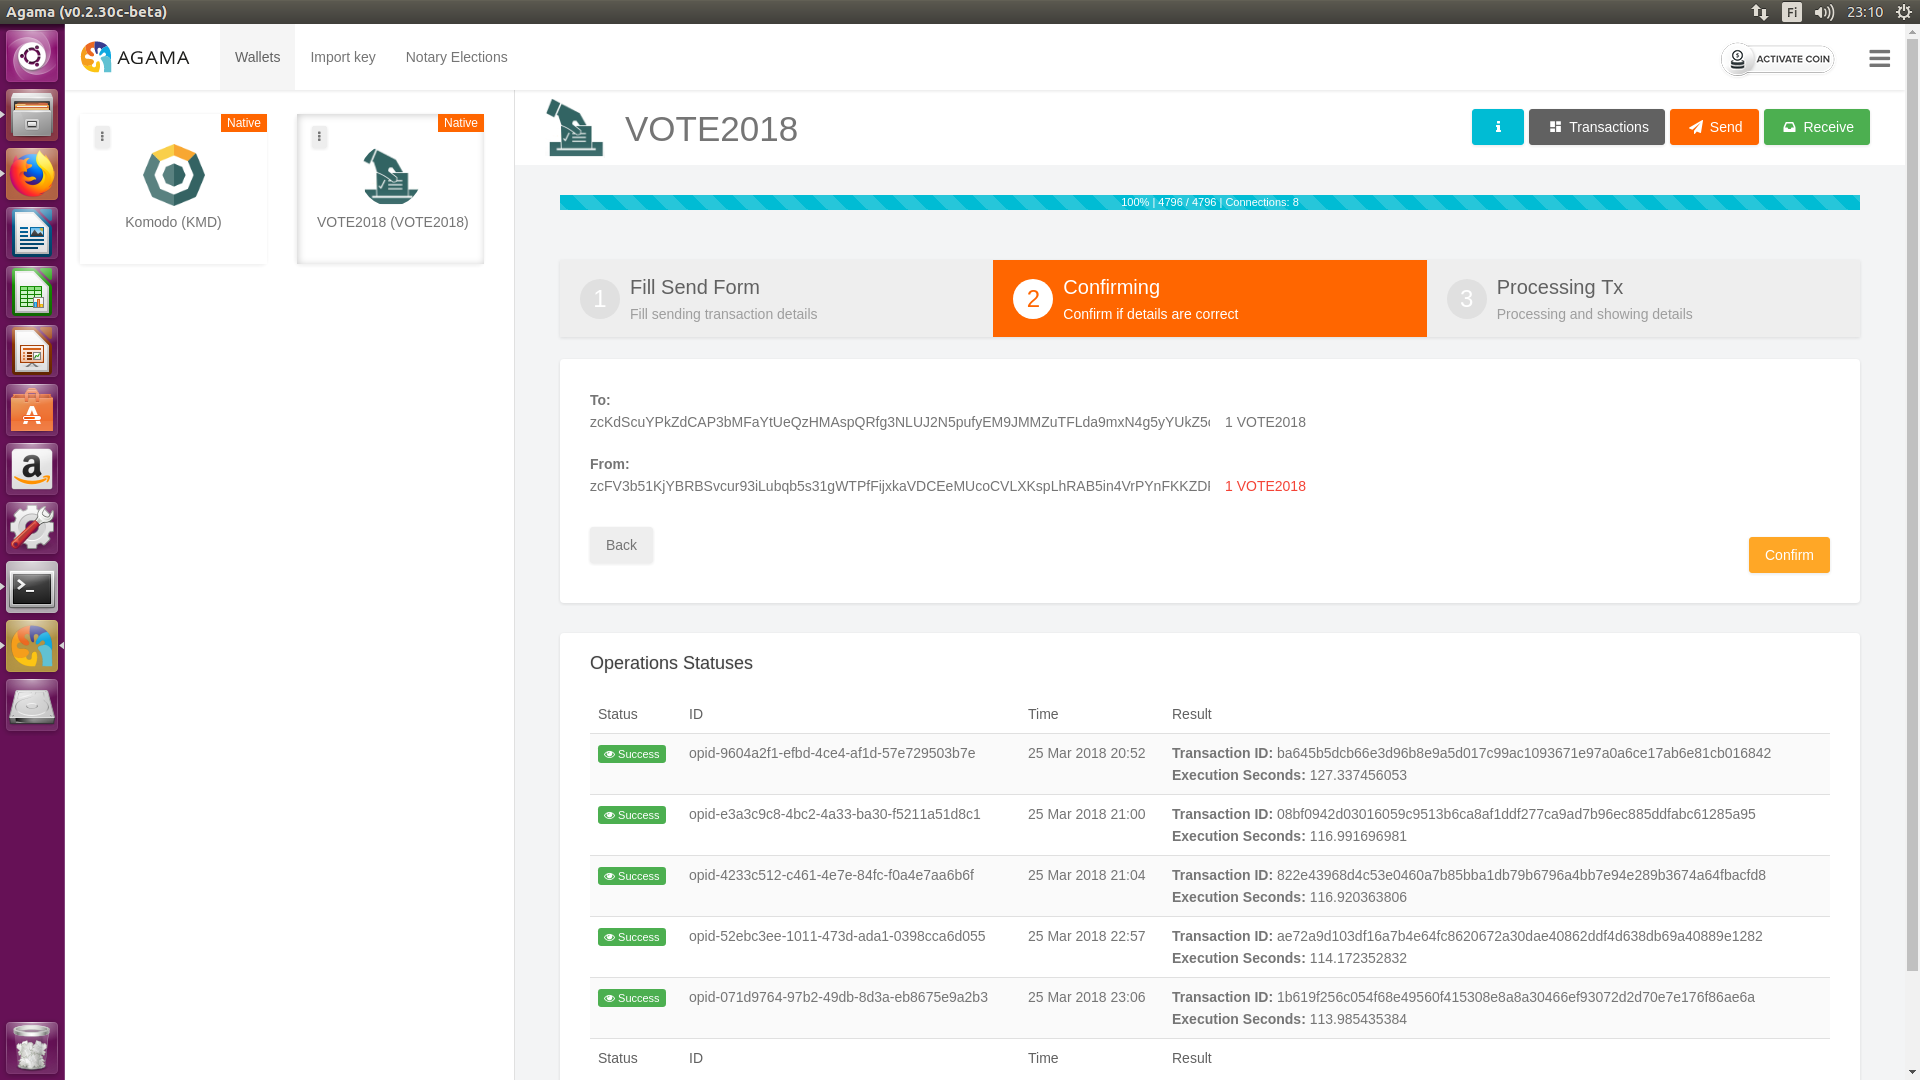Click the ACTIVATE COIN icon button
Viewport: 1920px width, 1080px height.
pyautogui.click(x=1738, y=58)
